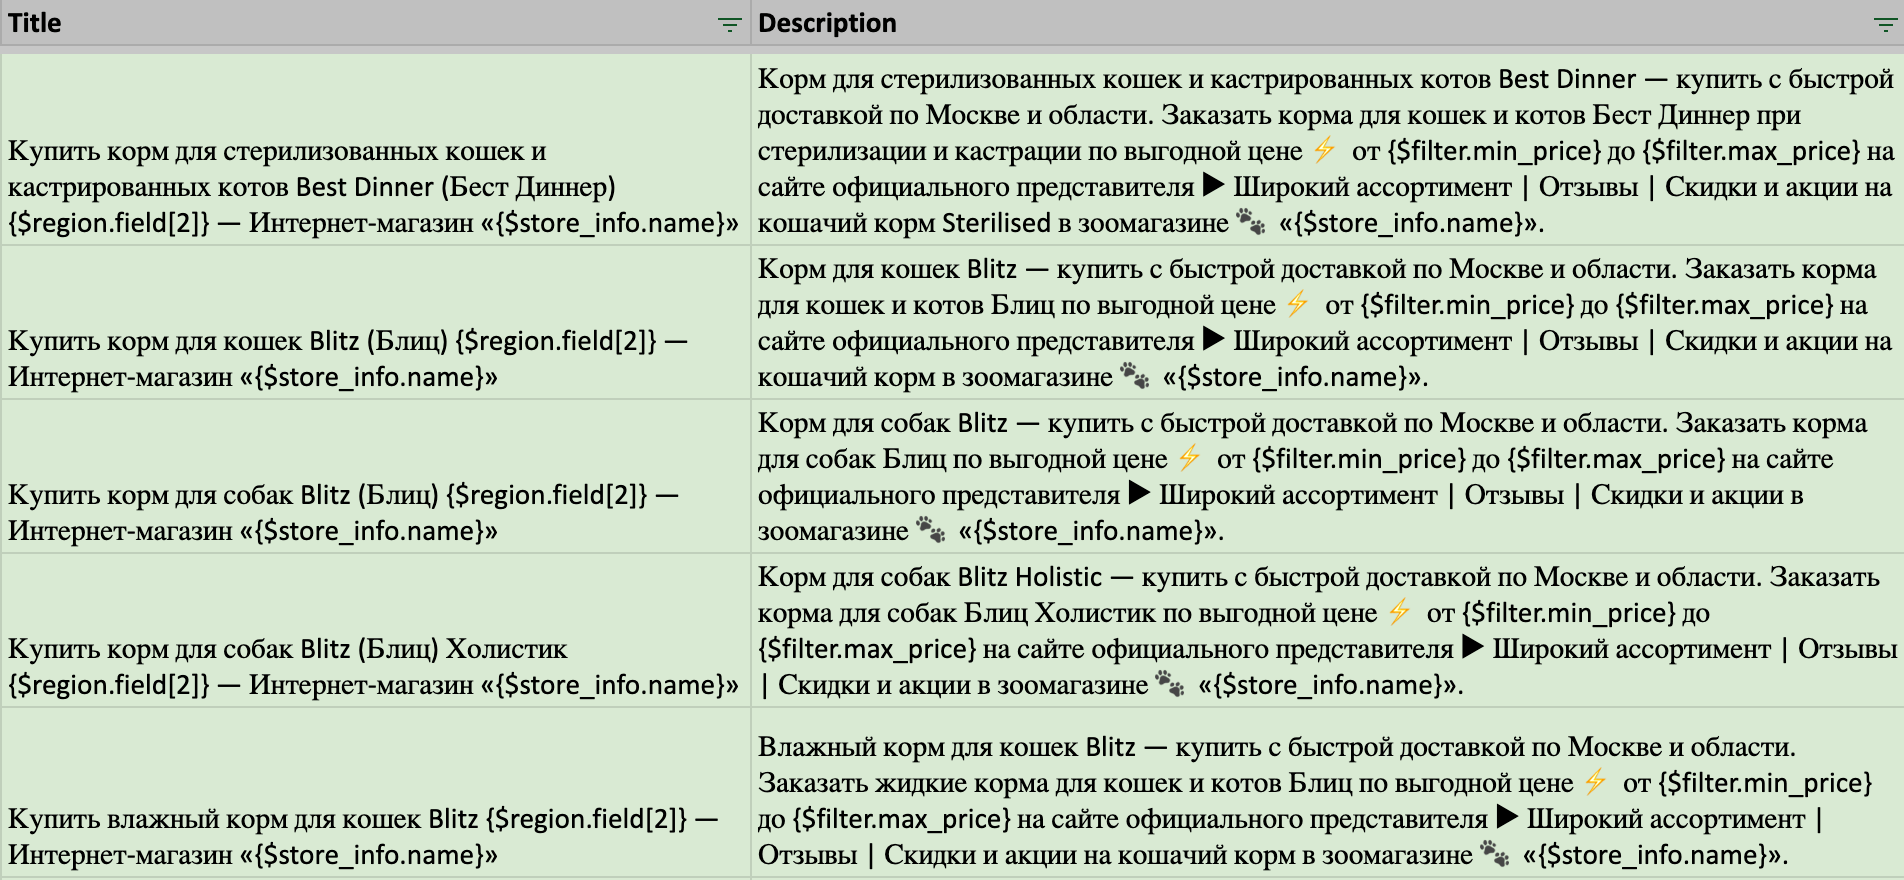This screenshot has width=1904, height=880.
Task: Open the Description column filter dropdown
Action: 1884,25
